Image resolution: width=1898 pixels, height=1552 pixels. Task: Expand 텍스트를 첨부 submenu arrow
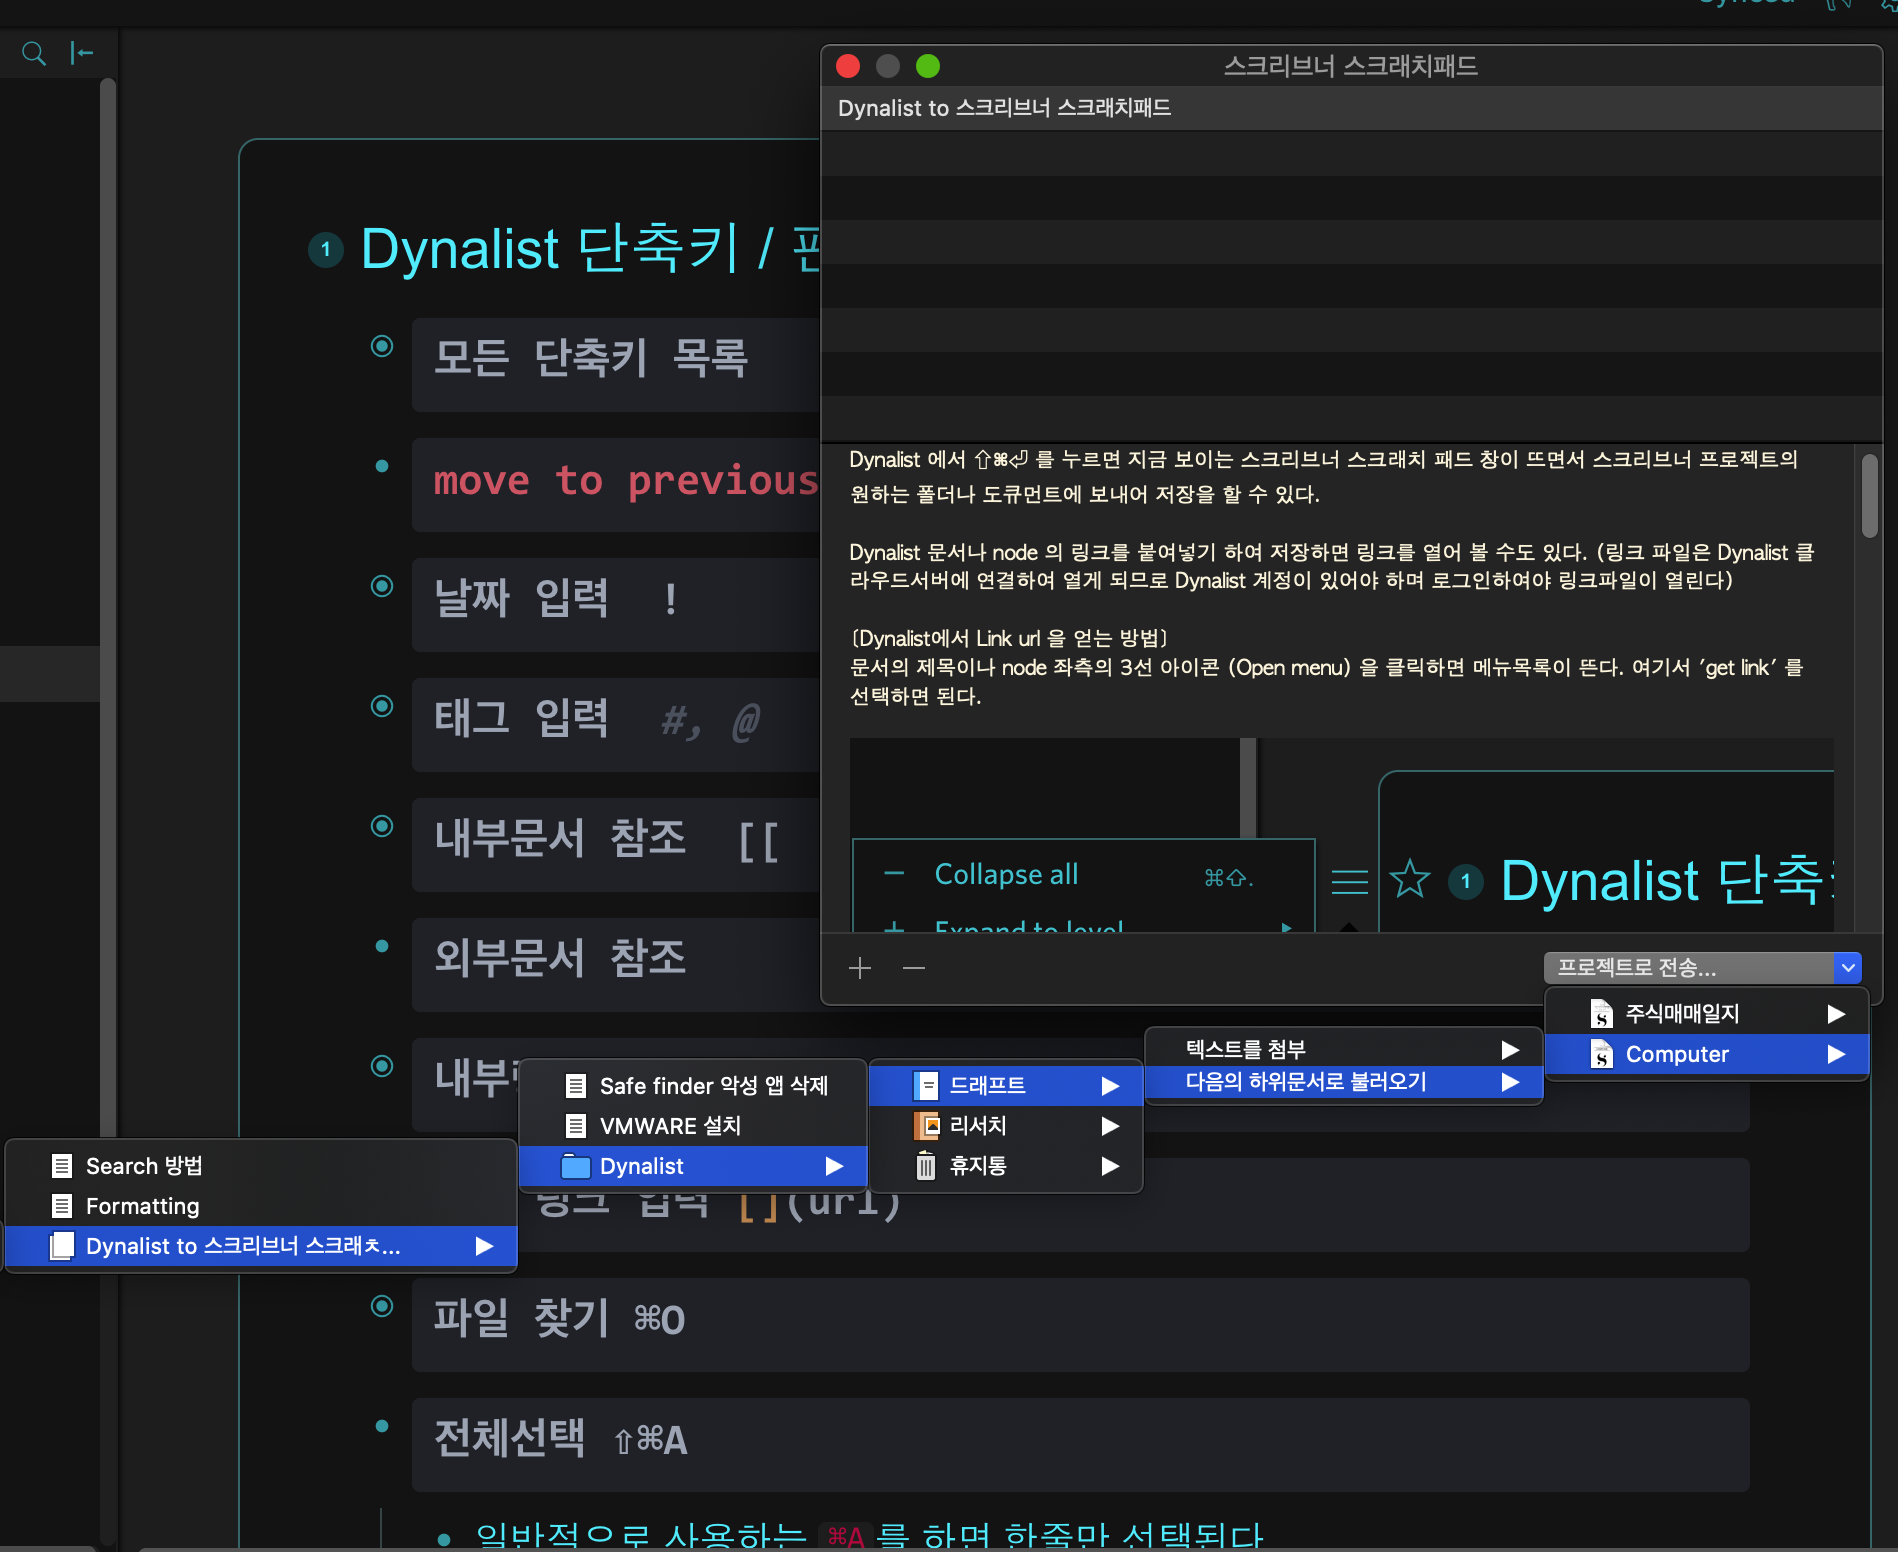click(x=1510, y=1049)
